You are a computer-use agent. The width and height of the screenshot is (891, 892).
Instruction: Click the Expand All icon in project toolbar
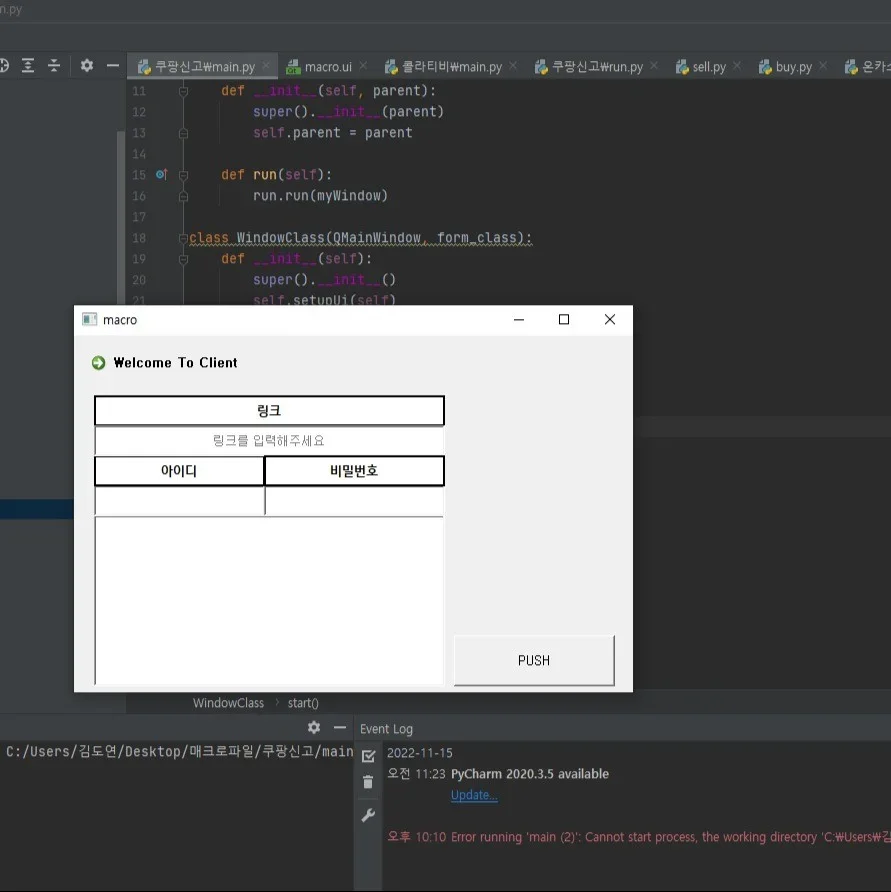click(x=27, y=65)
